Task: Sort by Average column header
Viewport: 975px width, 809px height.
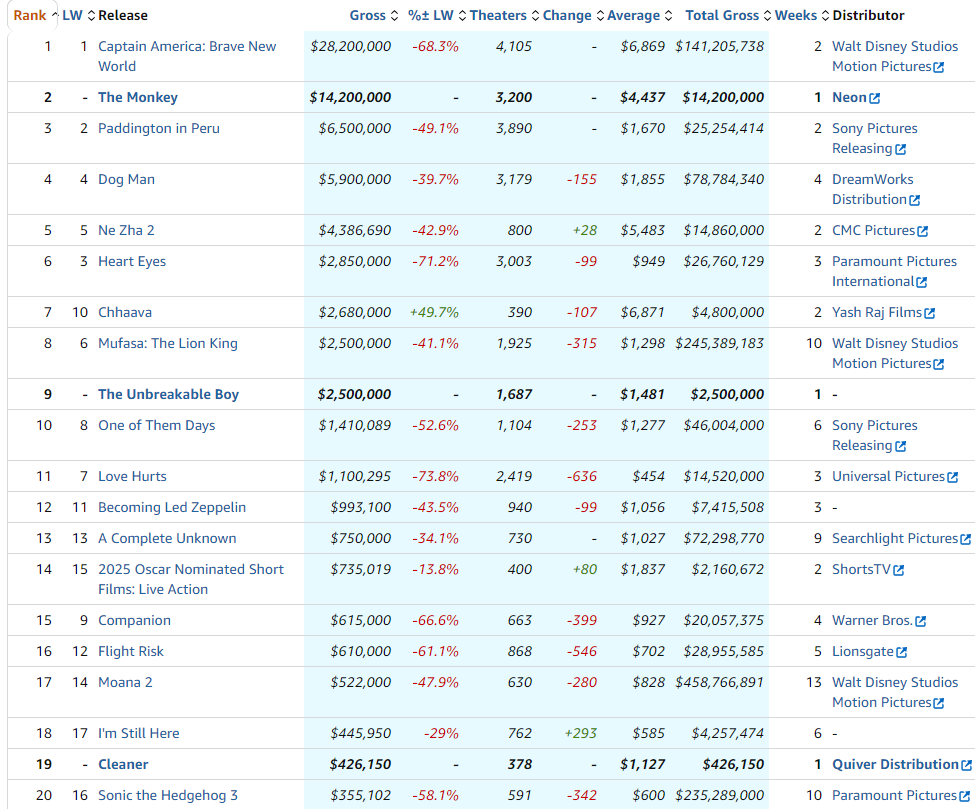Action: pos(633,15)
